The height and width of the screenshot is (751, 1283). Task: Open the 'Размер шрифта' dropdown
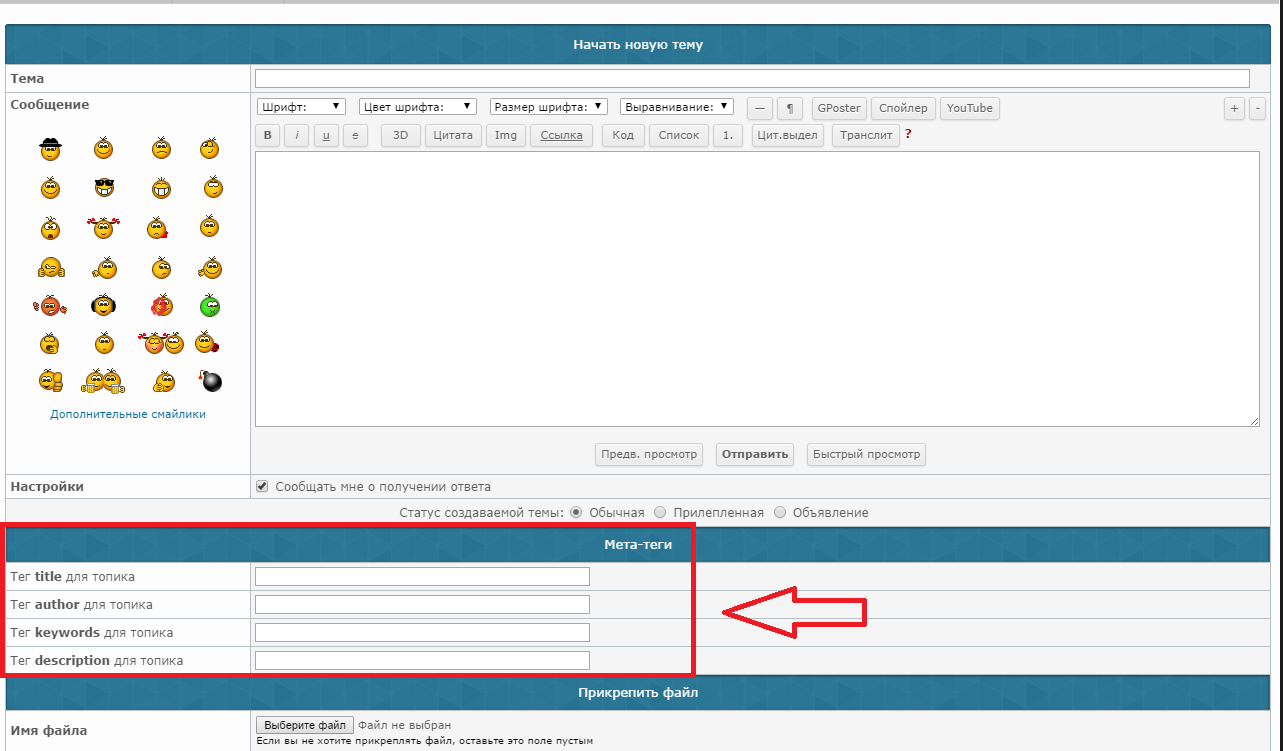click(x=549, y=106)
